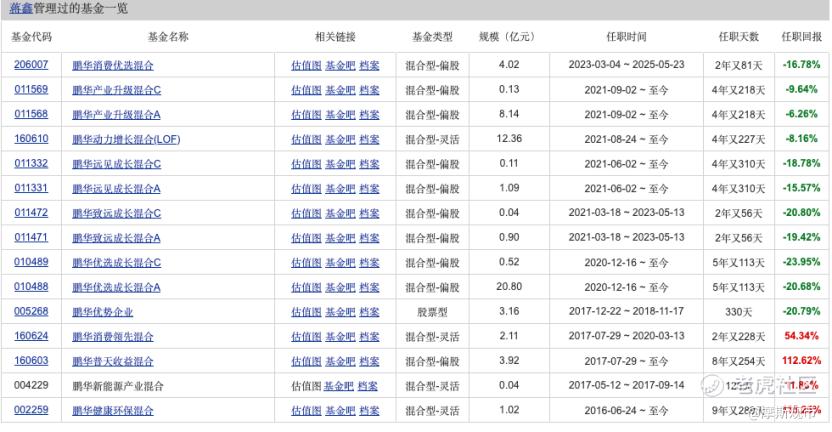Open the 鹏华致远成长混合C fund link
Viewport: 832px width, 432px height.
[x=116, y=213]
